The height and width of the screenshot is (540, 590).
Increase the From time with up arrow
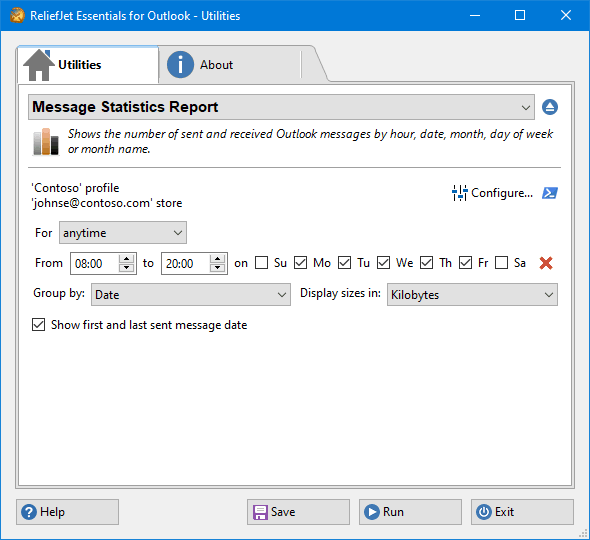tap(126, 259)
